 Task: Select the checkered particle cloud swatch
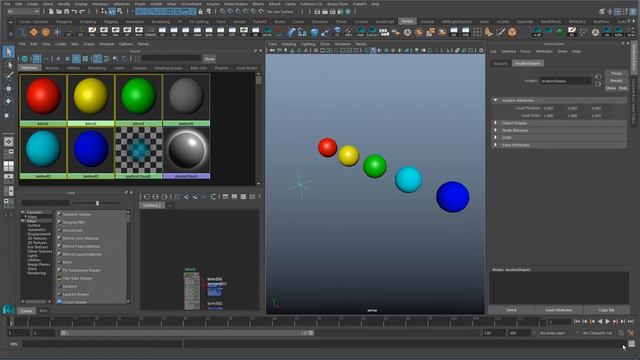138,153
